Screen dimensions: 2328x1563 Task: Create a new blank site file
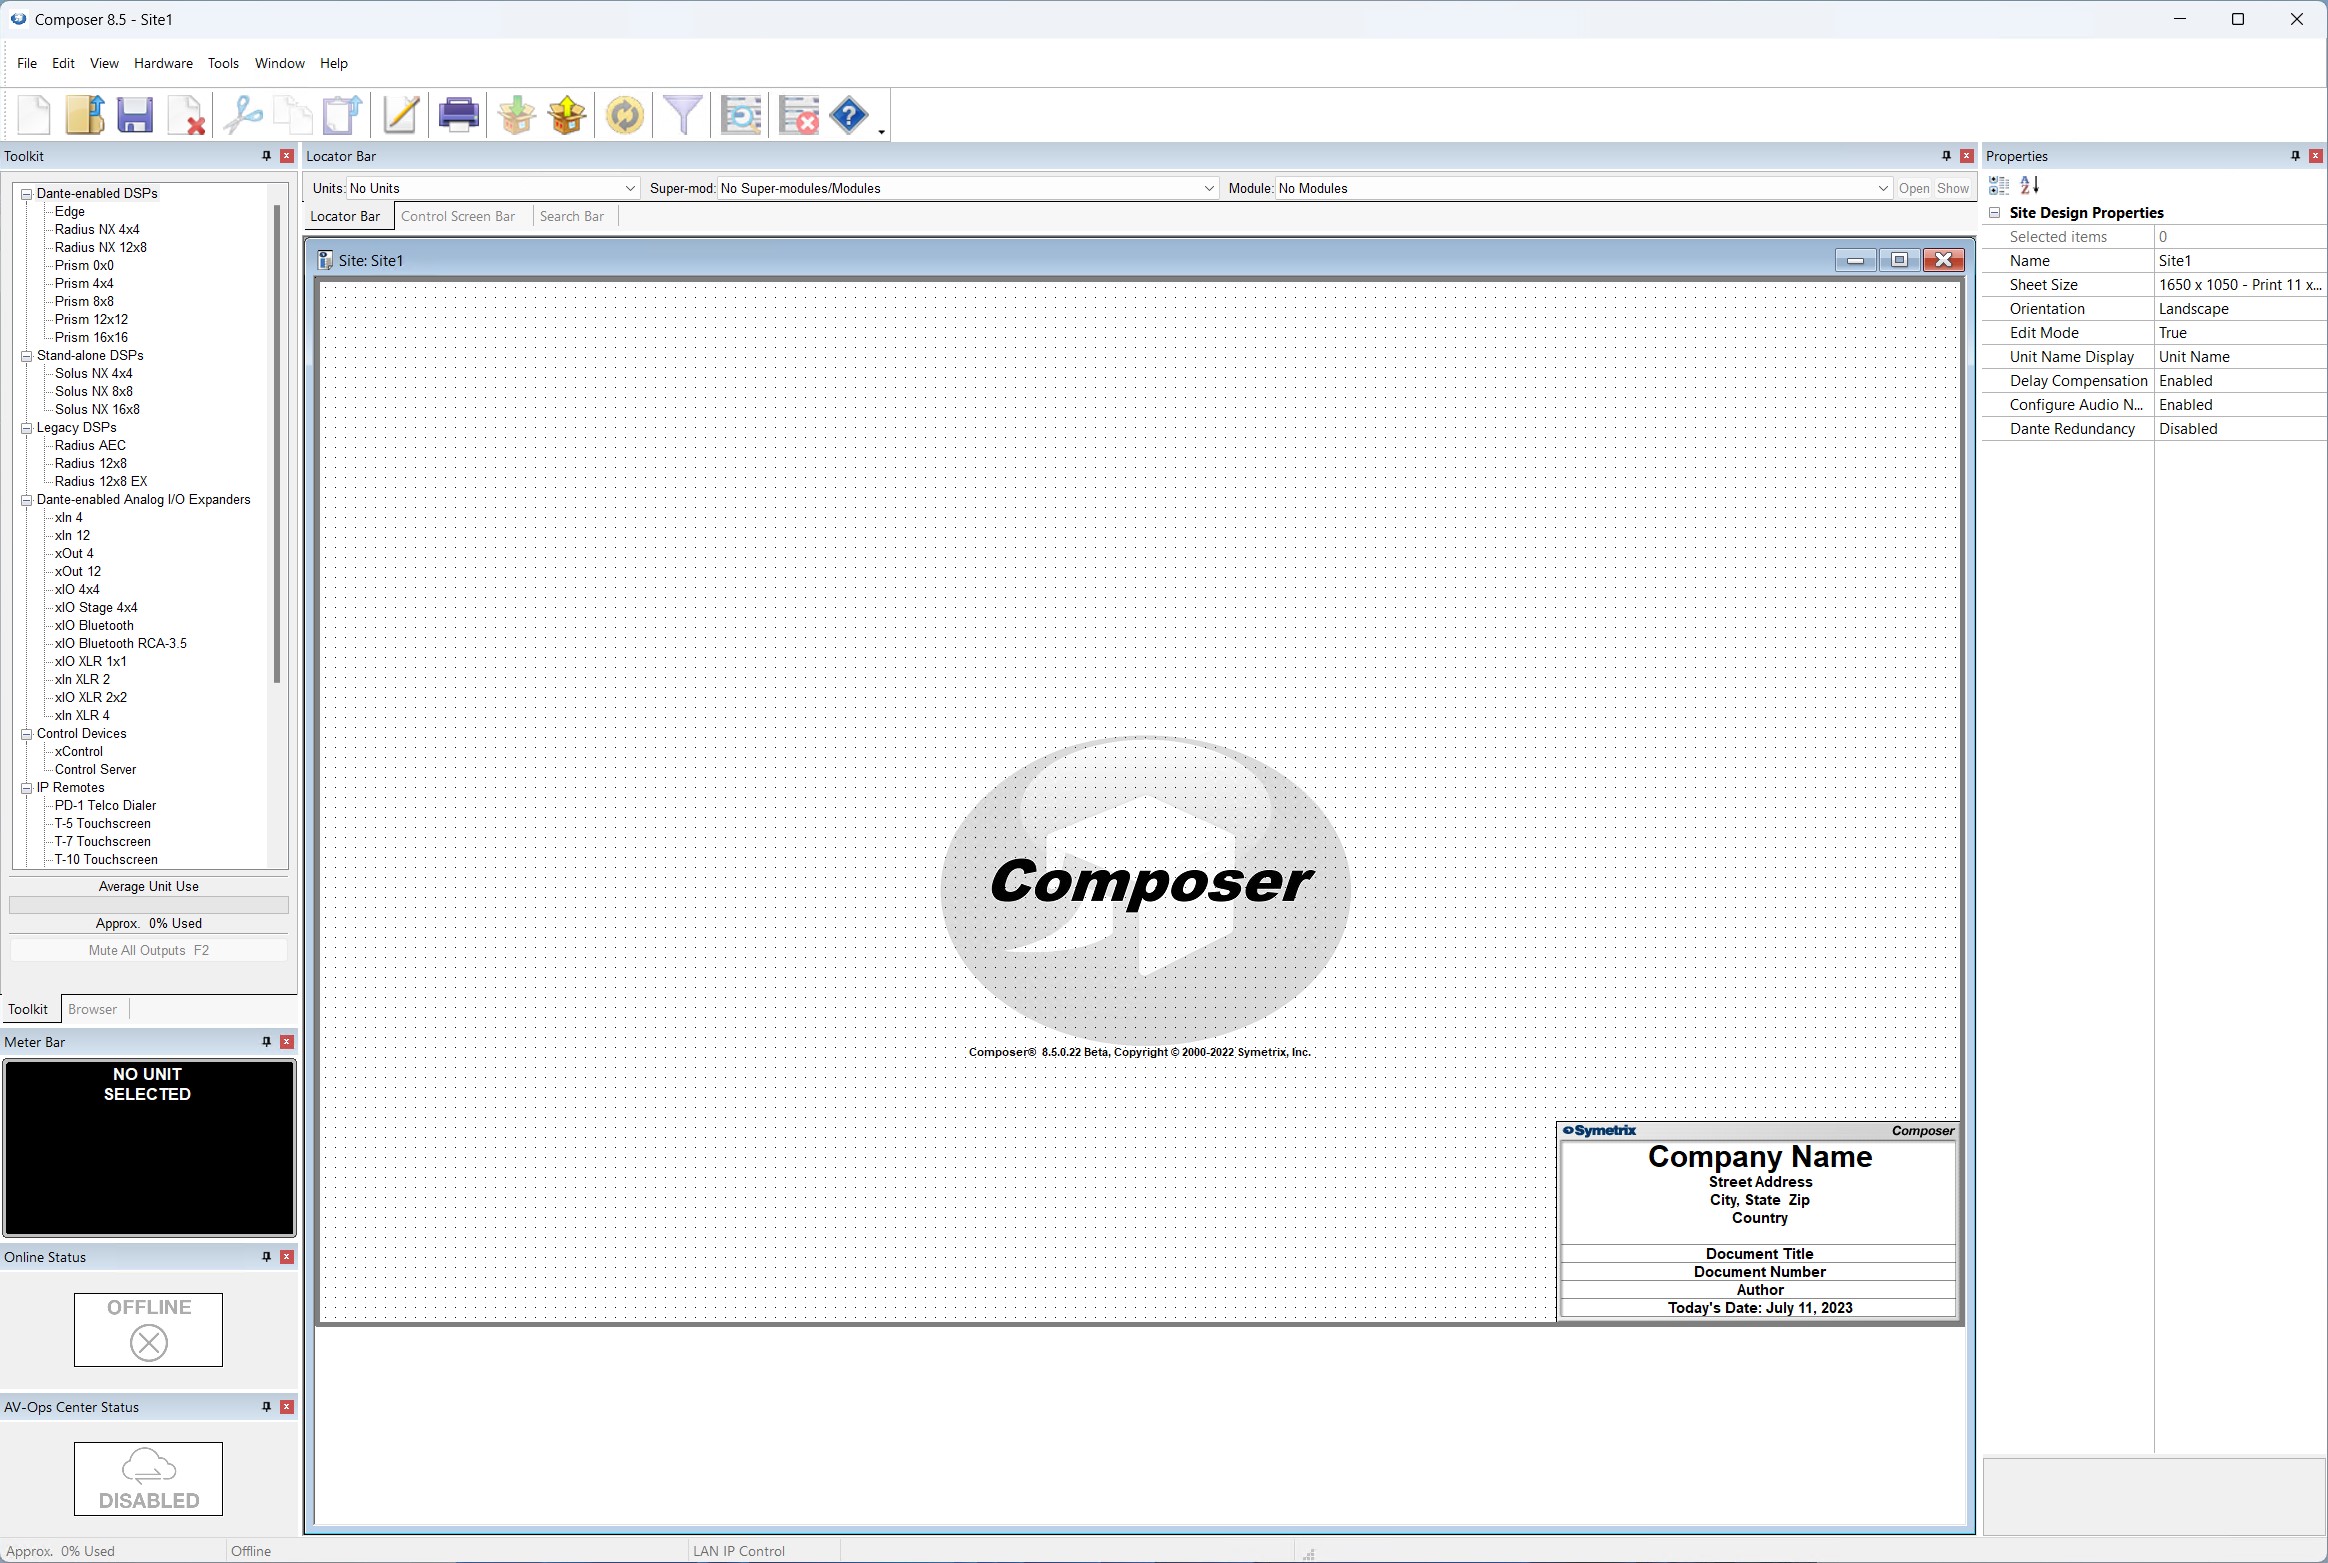[x=34, y=115]
